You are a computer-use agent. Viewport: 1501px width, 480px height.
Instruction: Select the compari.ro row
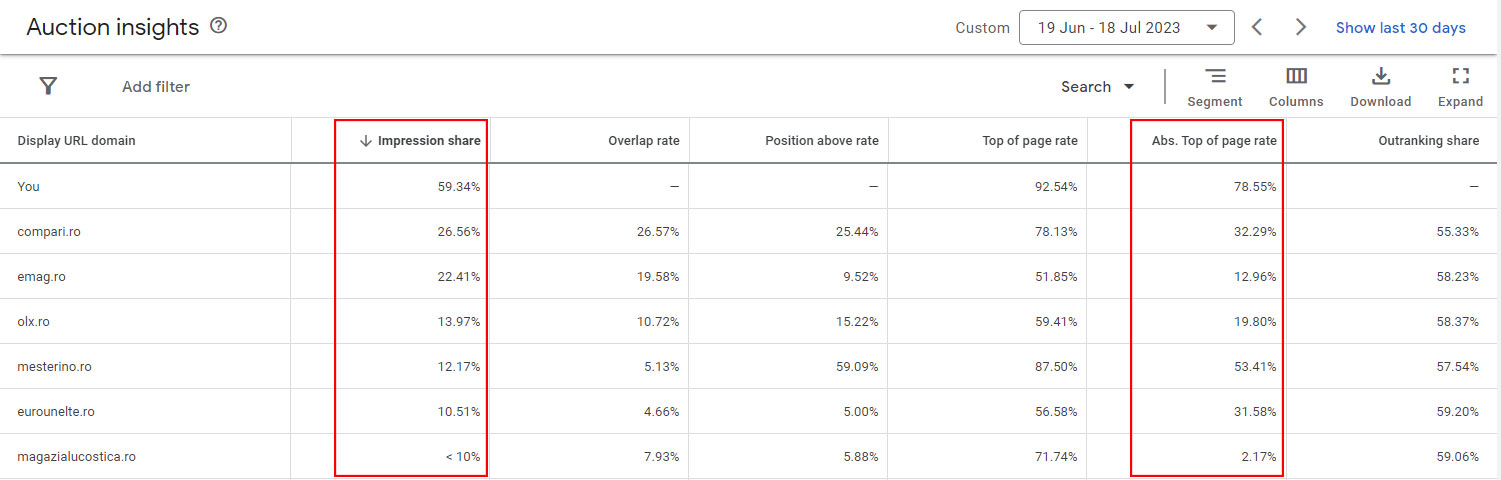pos(49,232)
